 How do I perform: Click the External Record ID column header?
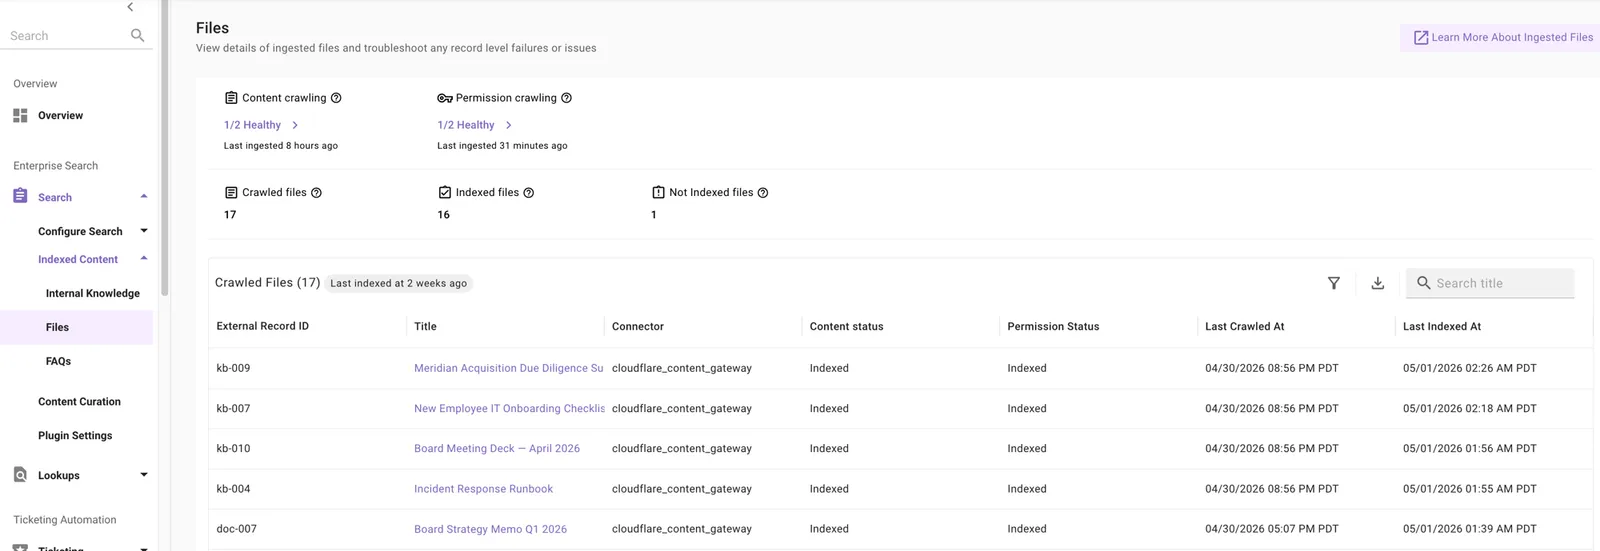click(262, 326)
